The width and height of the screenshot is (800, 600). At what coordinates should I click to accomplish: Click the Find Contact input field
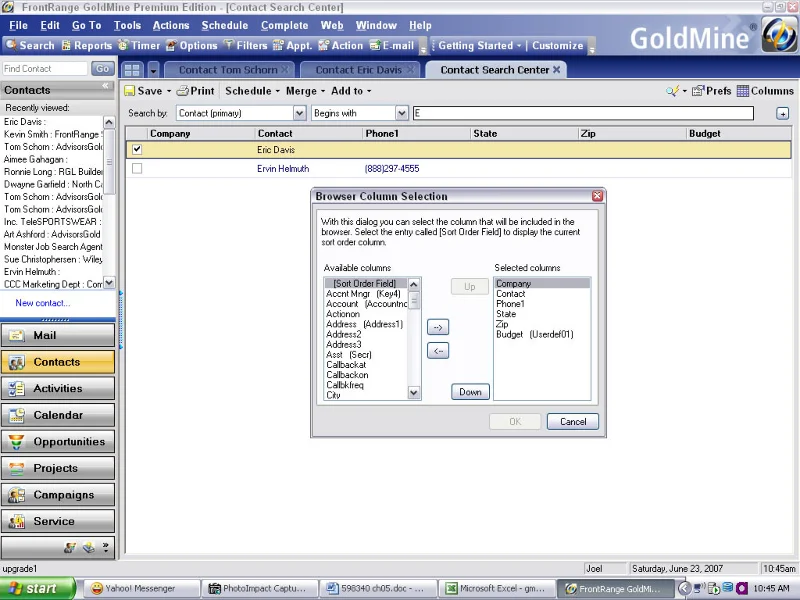[45, 68]
